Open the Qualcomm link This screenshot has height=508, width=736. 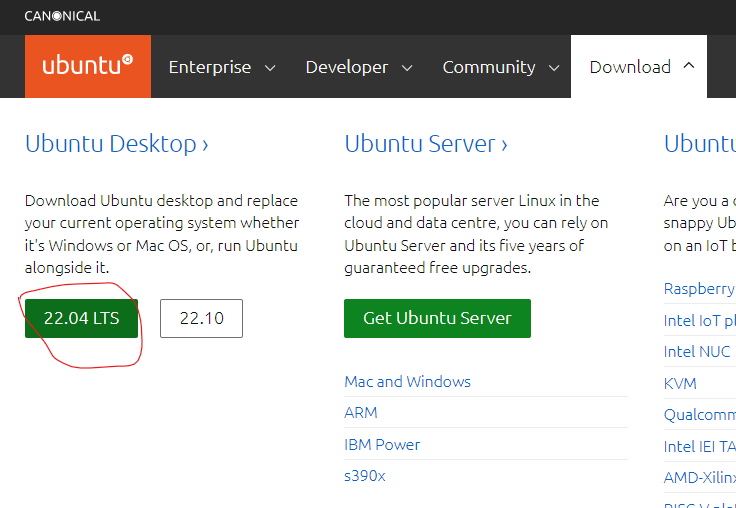pyautogui.click(x=699, y=415)
